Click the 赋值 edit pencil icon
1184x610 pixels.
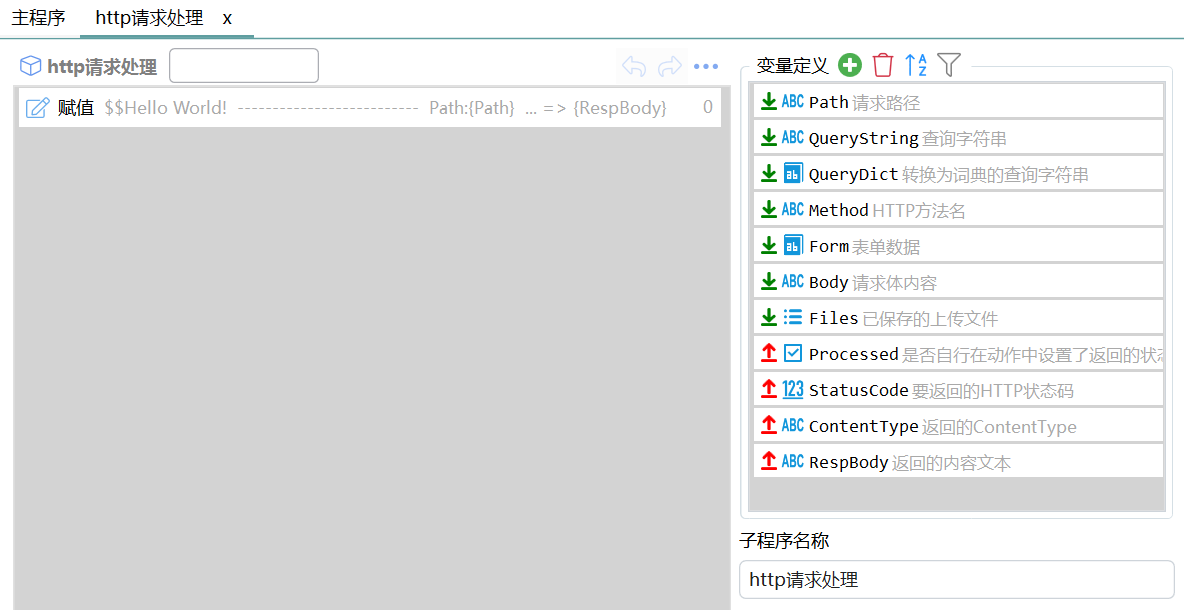38,108
